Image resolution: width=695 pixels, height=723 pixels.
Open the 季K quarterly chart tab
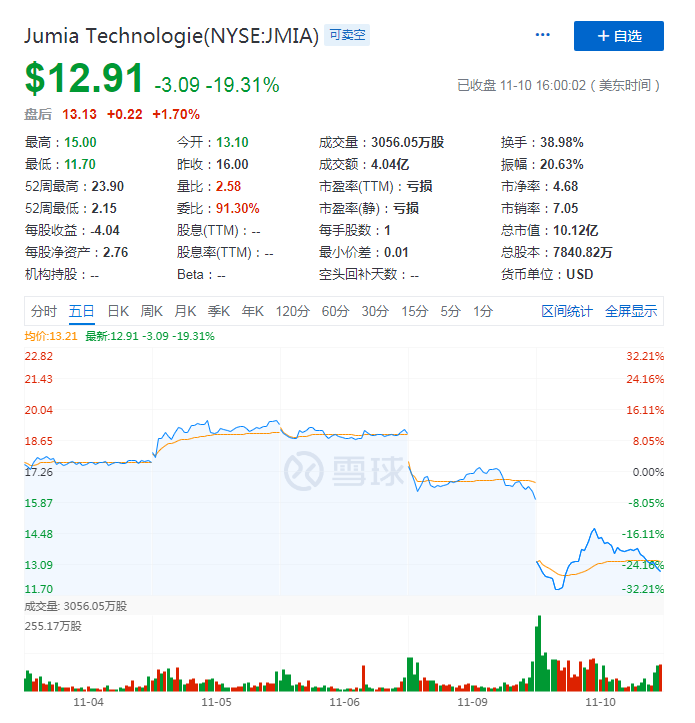click(x=219, y=312)
